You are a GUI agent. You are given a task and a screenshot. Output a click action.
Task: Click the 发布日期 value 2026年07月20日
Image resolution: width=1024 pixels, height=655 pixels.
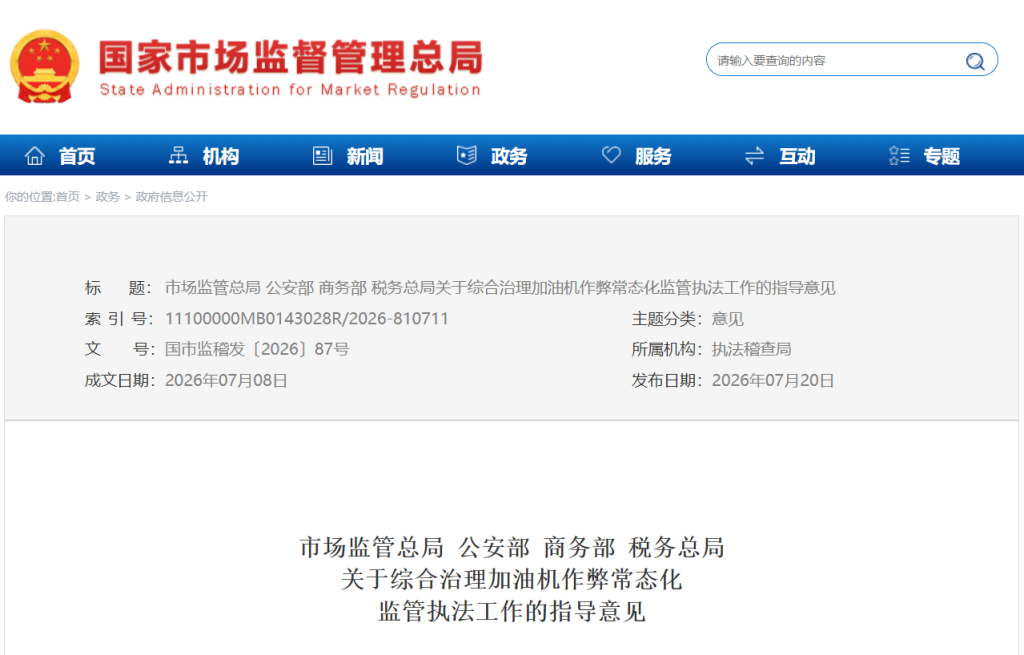(x=773, y=381)
